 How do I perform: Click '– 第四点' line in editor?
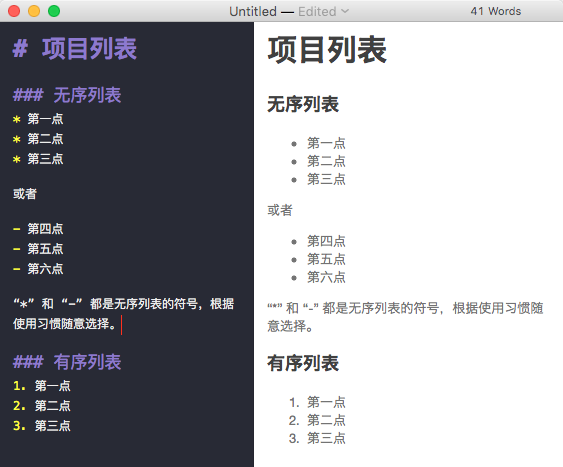point(38,229)
